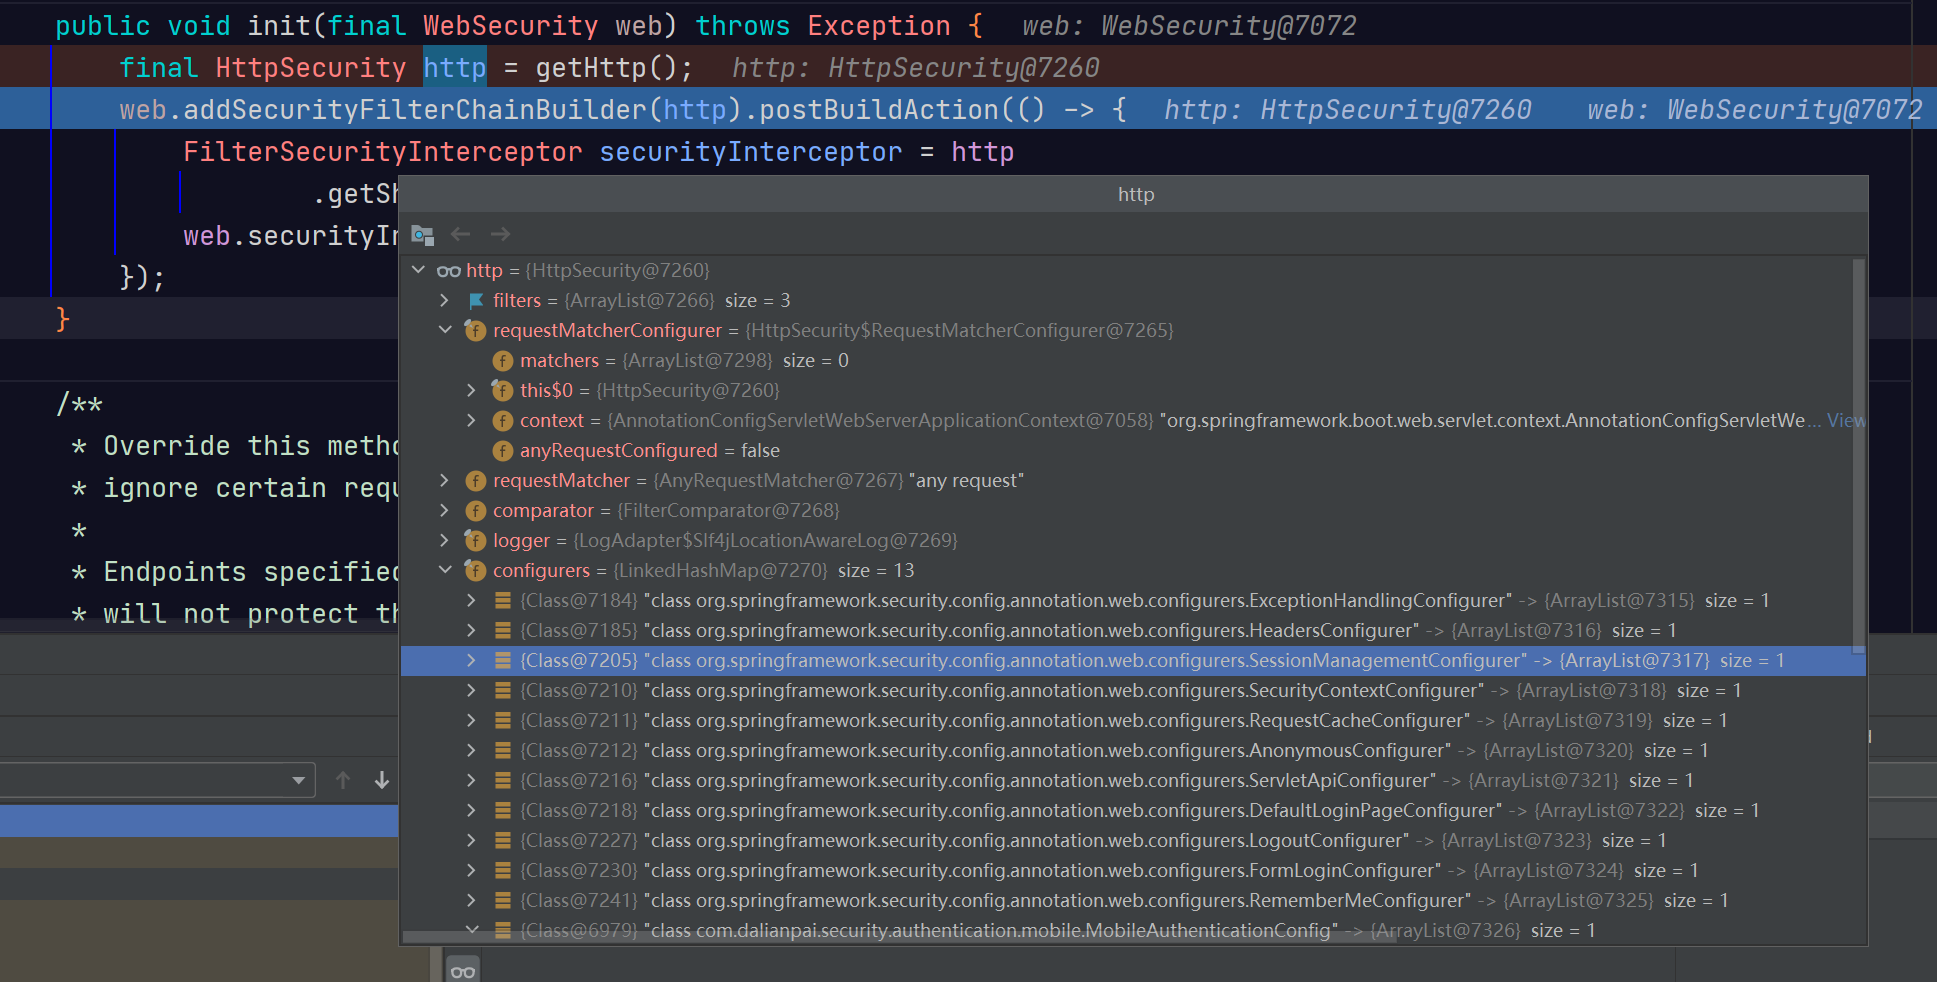Click getHttp() call in editor
The height and width of the screenshot is (982, 1937).
(606, 67)
